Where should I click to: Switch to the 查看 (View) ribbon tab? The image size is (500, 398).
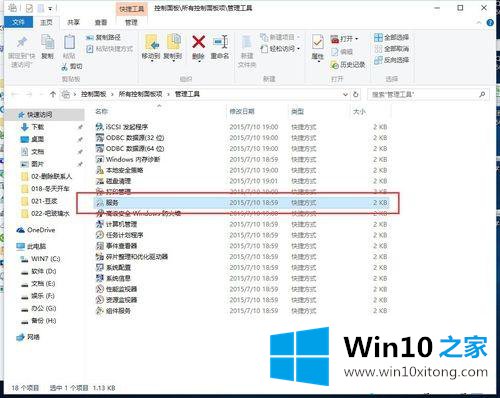(101, 22)
